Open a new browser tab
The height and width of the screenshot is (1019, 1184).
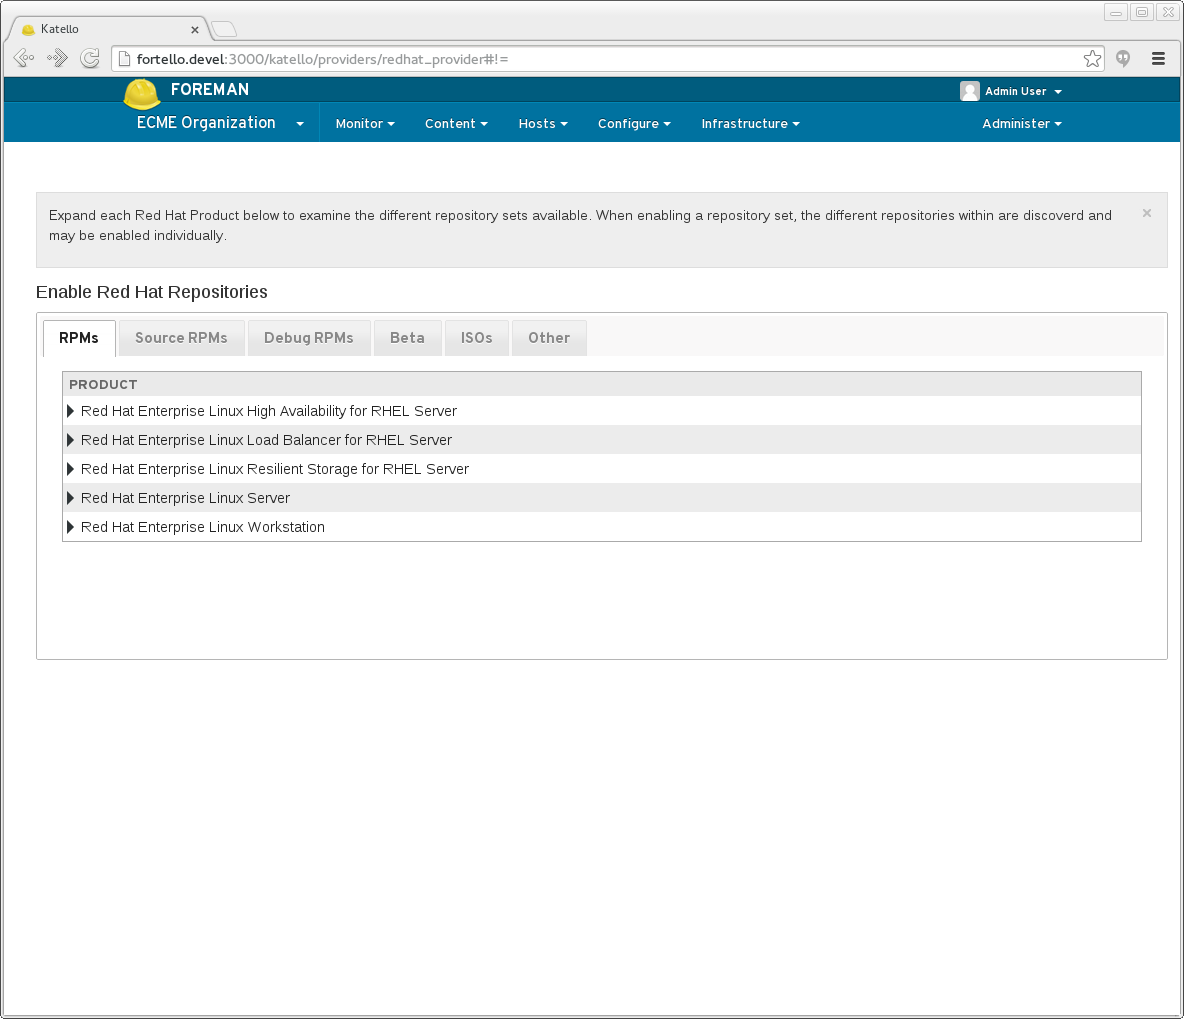pyautogui.click(x=224, y=29)
